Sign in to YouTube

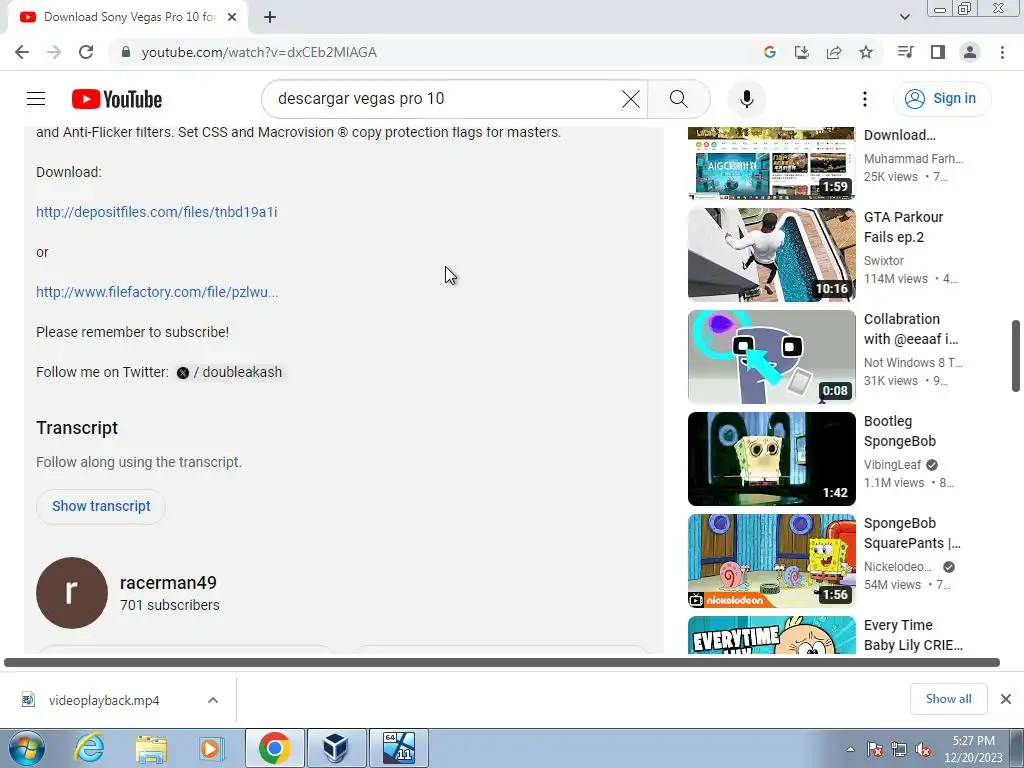point(941,99)
